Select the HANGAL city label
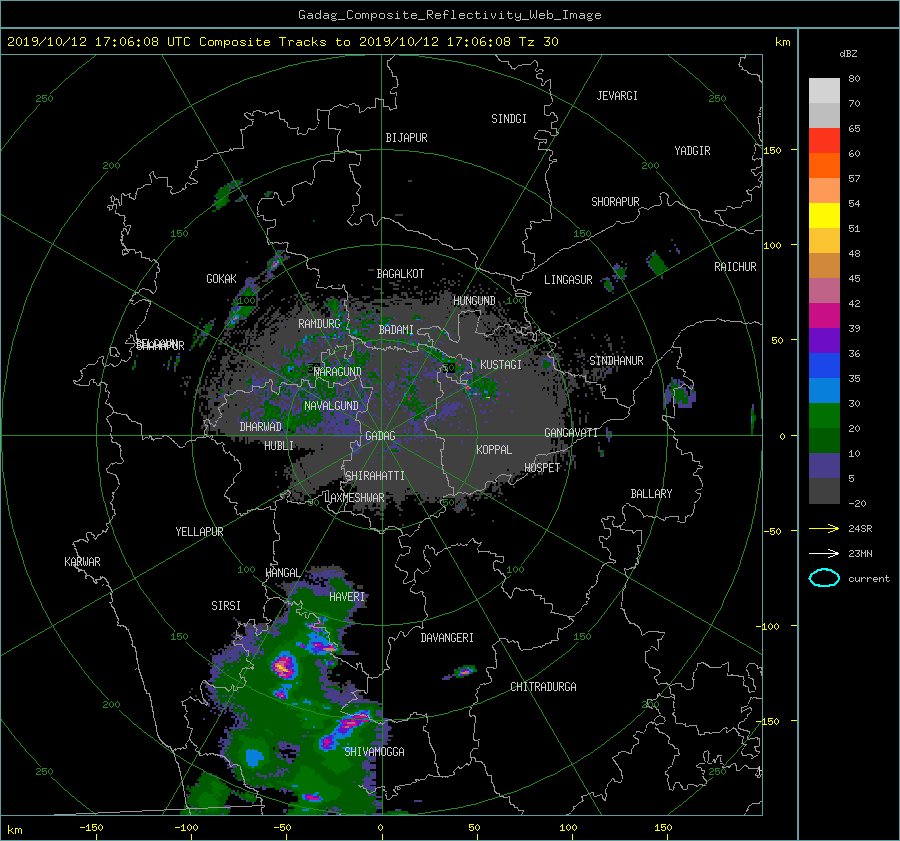 (x=283, y=573)
